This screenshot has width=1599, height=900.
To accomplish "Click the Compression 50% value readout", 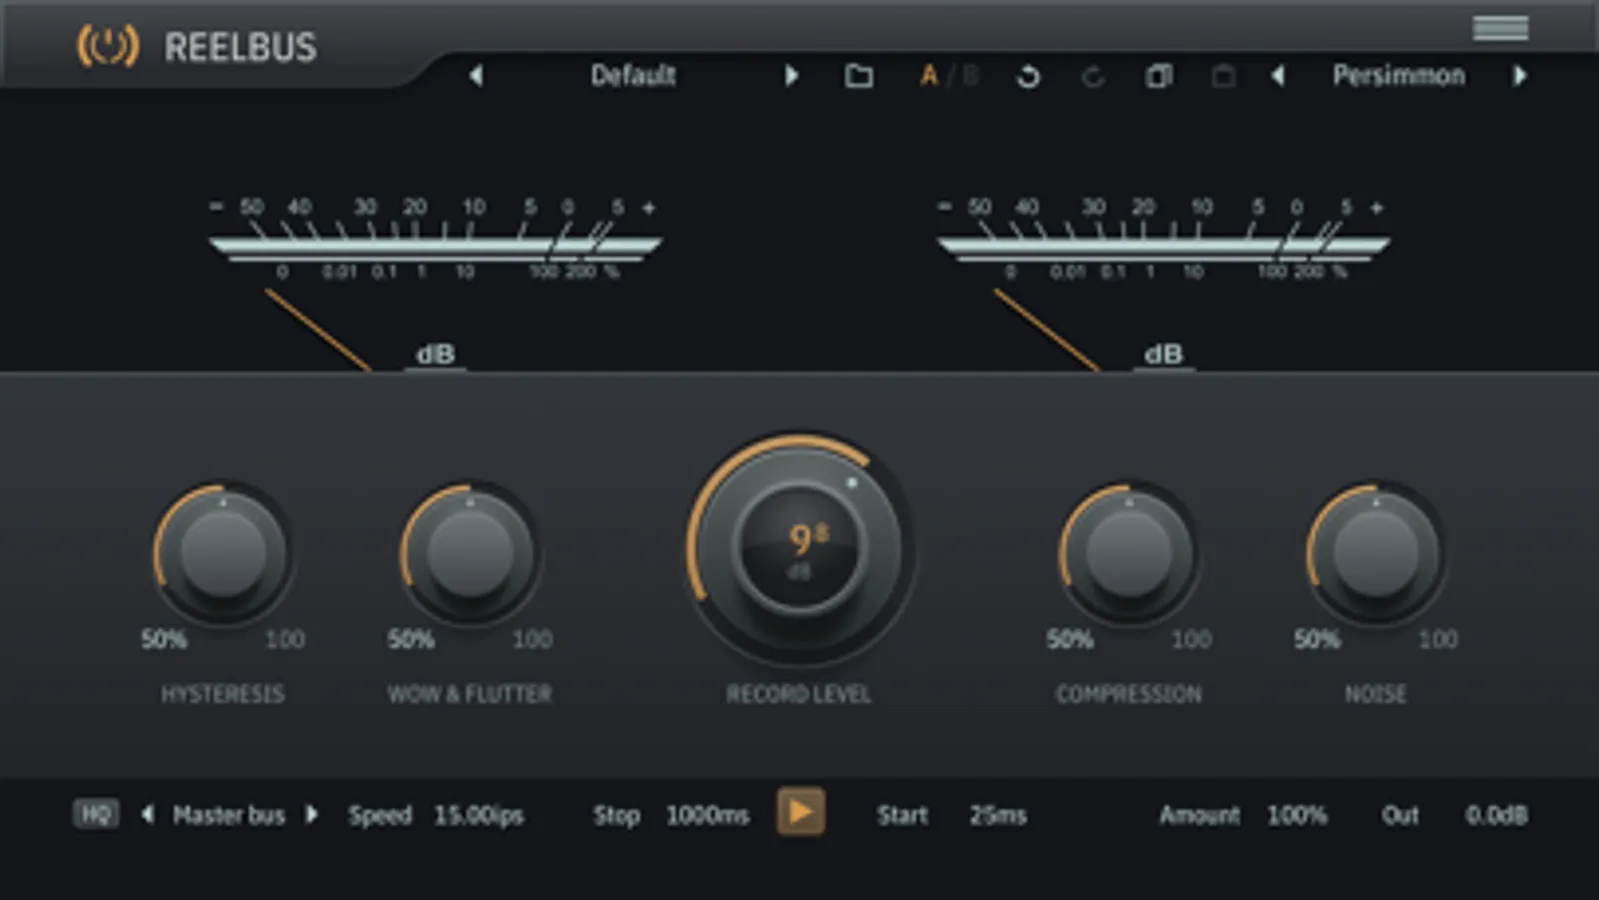I will (x=1070, y=639).
